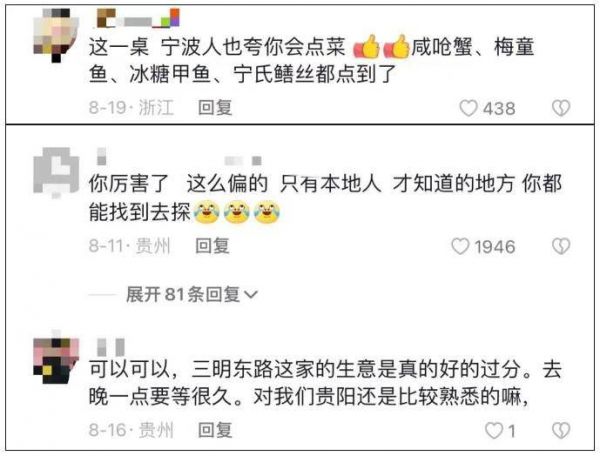Select the comment text about 咸呛蟹 and 梅童鱼
The width and height of the screenshot is (600, 456).
pyautogui.click(x=311, y=60)
